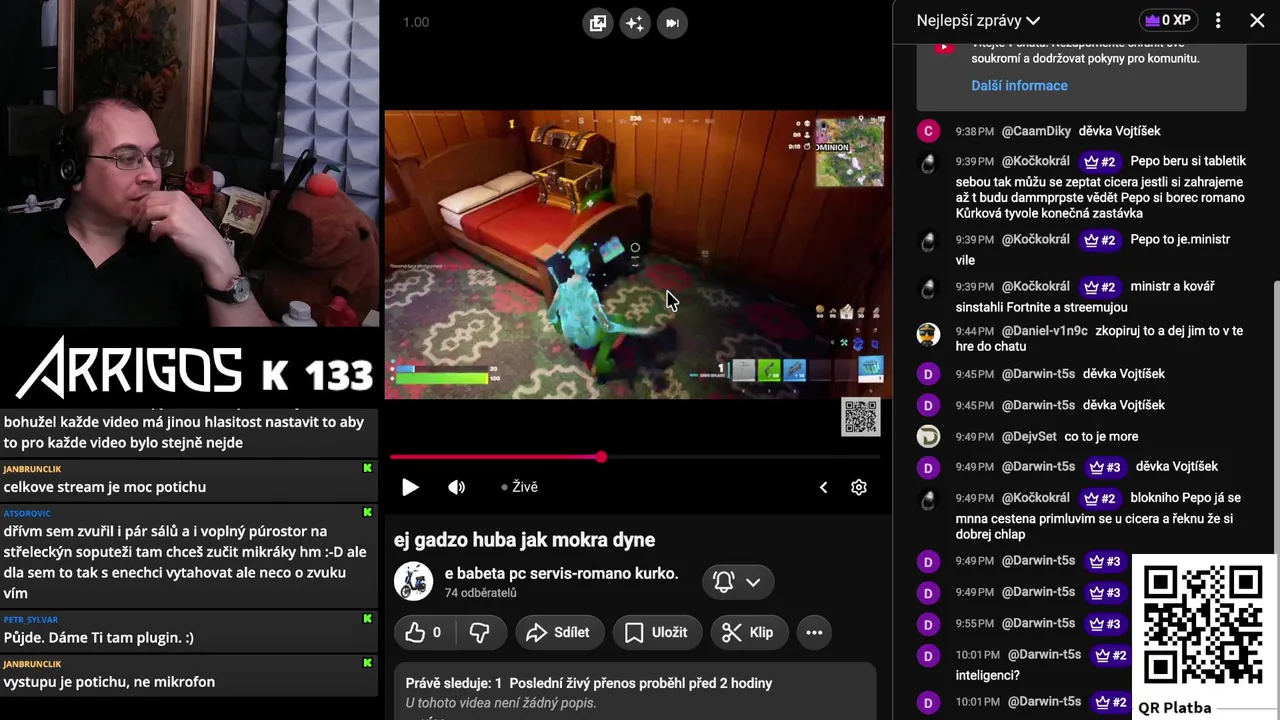Click like count 0
This screenshot has width=1280, height=720.
pyautogui.click(x=437, y=632)
